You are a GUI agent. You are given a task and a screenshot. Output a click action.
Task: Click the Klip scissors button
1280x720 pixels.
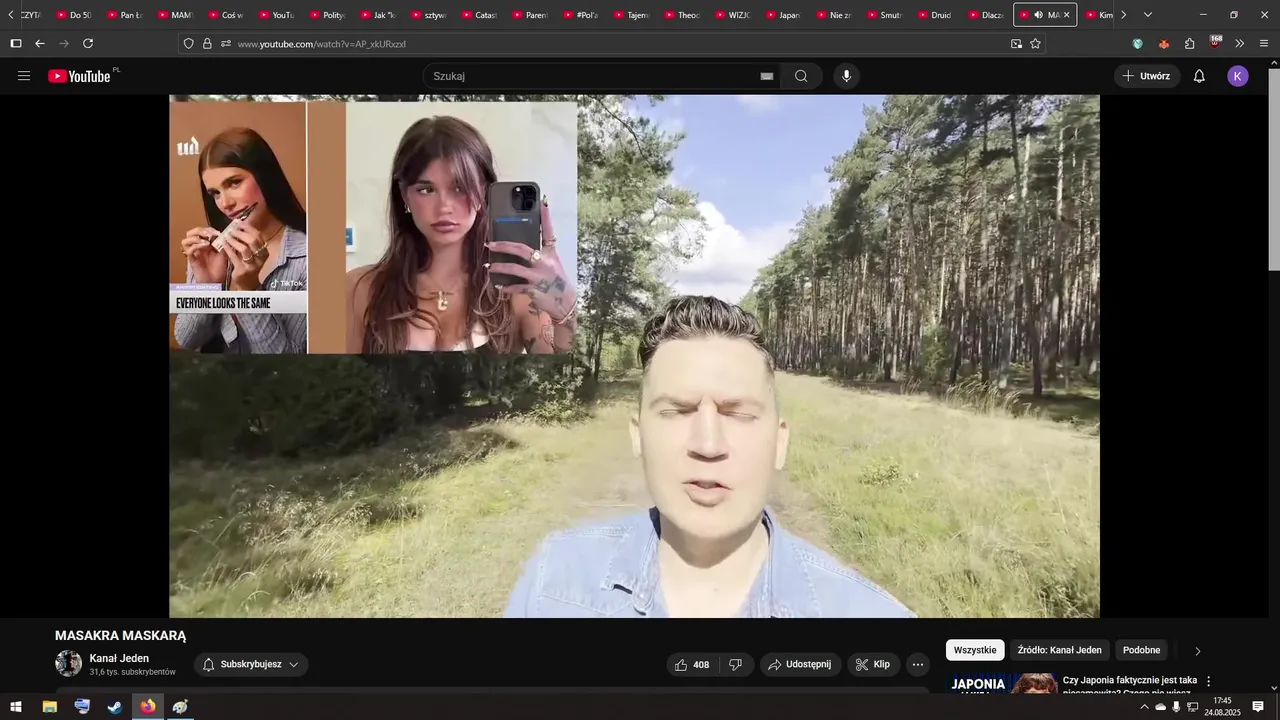pos(873,664)
